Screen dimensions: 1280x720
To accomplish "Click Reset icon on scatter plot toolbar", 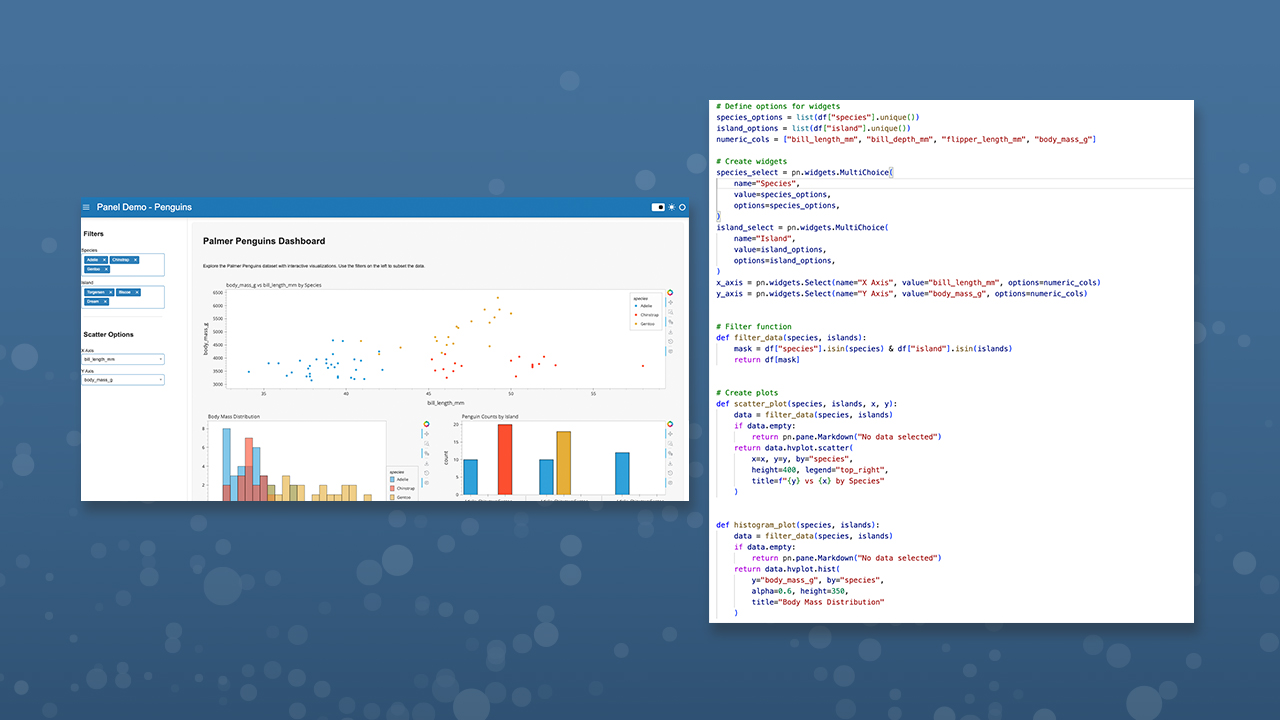I will (x=670, y=342).
